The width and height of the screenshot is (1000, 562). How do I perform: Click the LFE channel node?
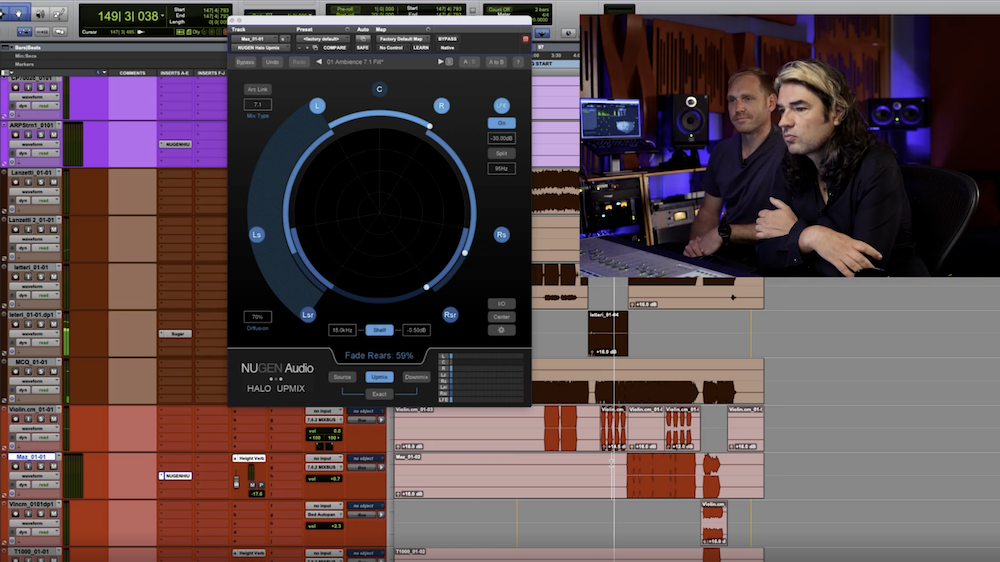[501, 106]
